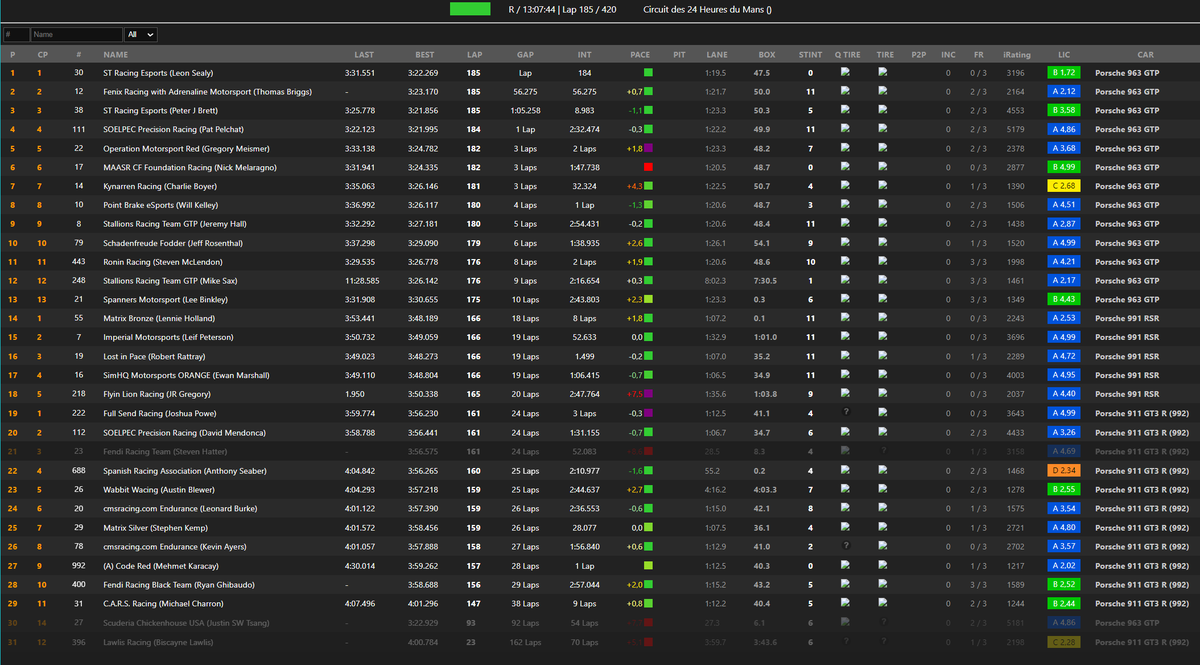Click the Q TIRE icon for Fenix Racing row
1200x665 pixels.
[x=846, y=91]
